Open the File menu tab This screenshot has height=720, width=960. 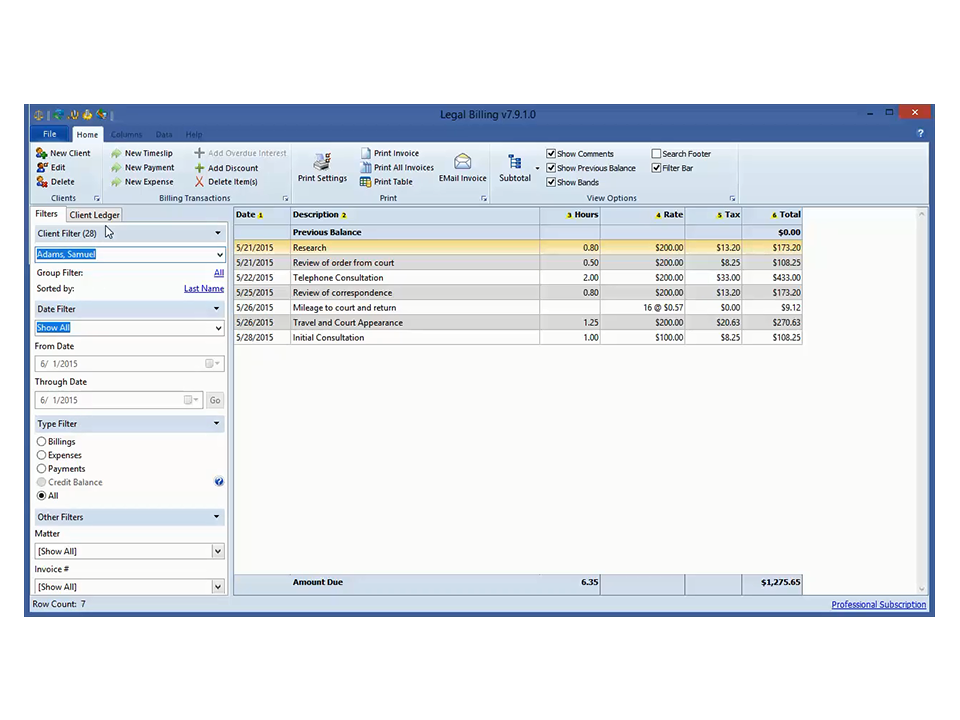49,134
